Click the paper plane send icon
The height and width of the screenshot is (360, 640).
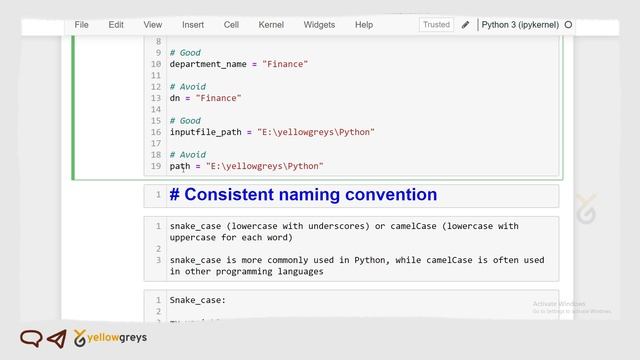57,339
